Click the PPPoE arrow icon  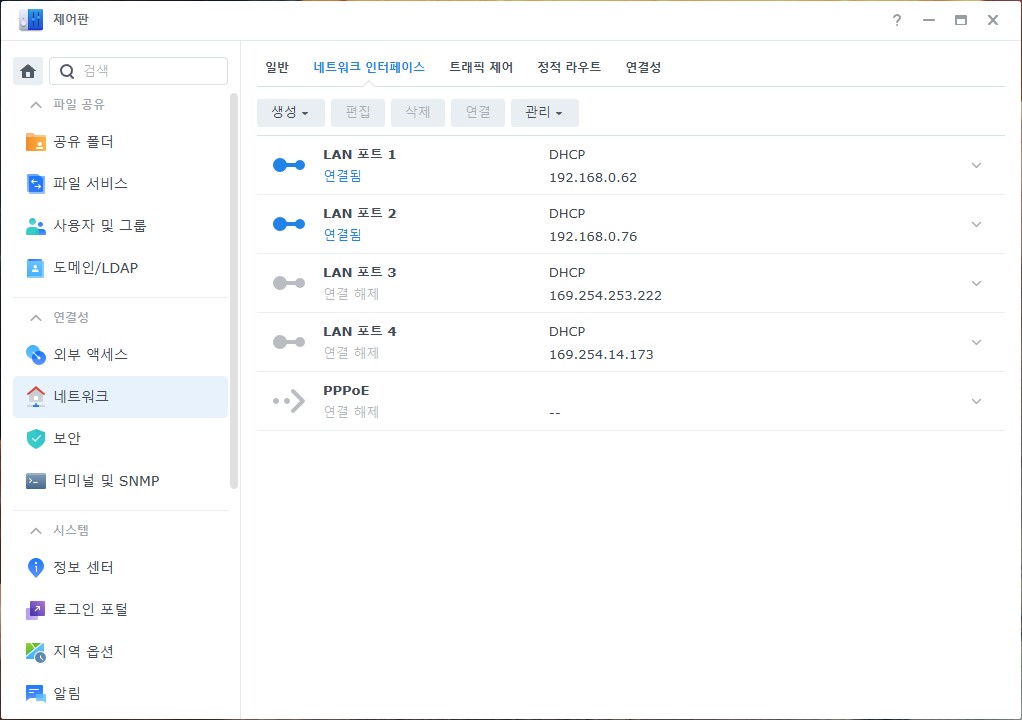pos(289,401)
